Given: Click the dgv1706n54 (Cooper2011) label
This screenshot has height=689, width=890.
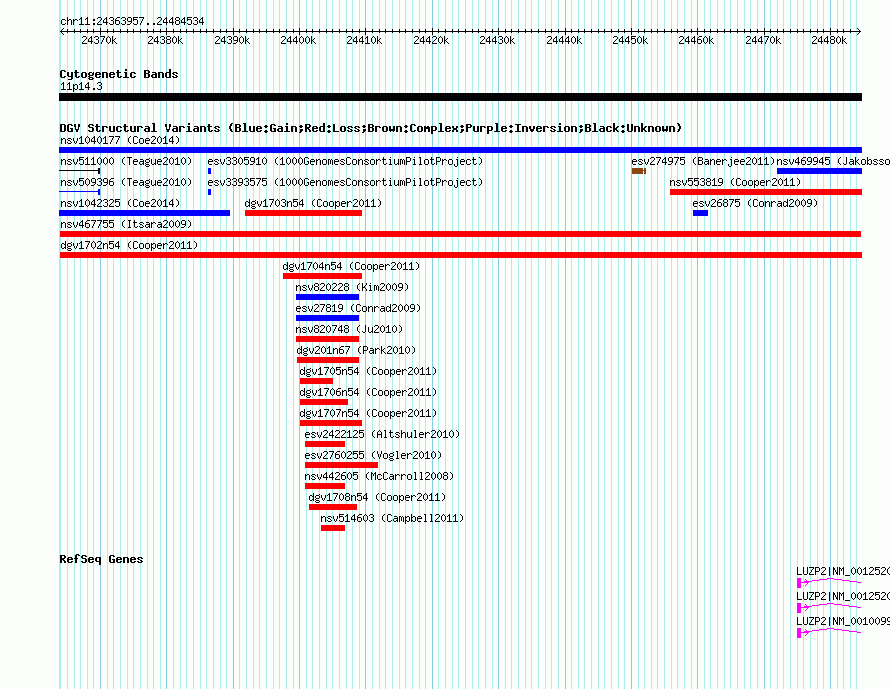Looking at the screenshot, I should [368, 392].
